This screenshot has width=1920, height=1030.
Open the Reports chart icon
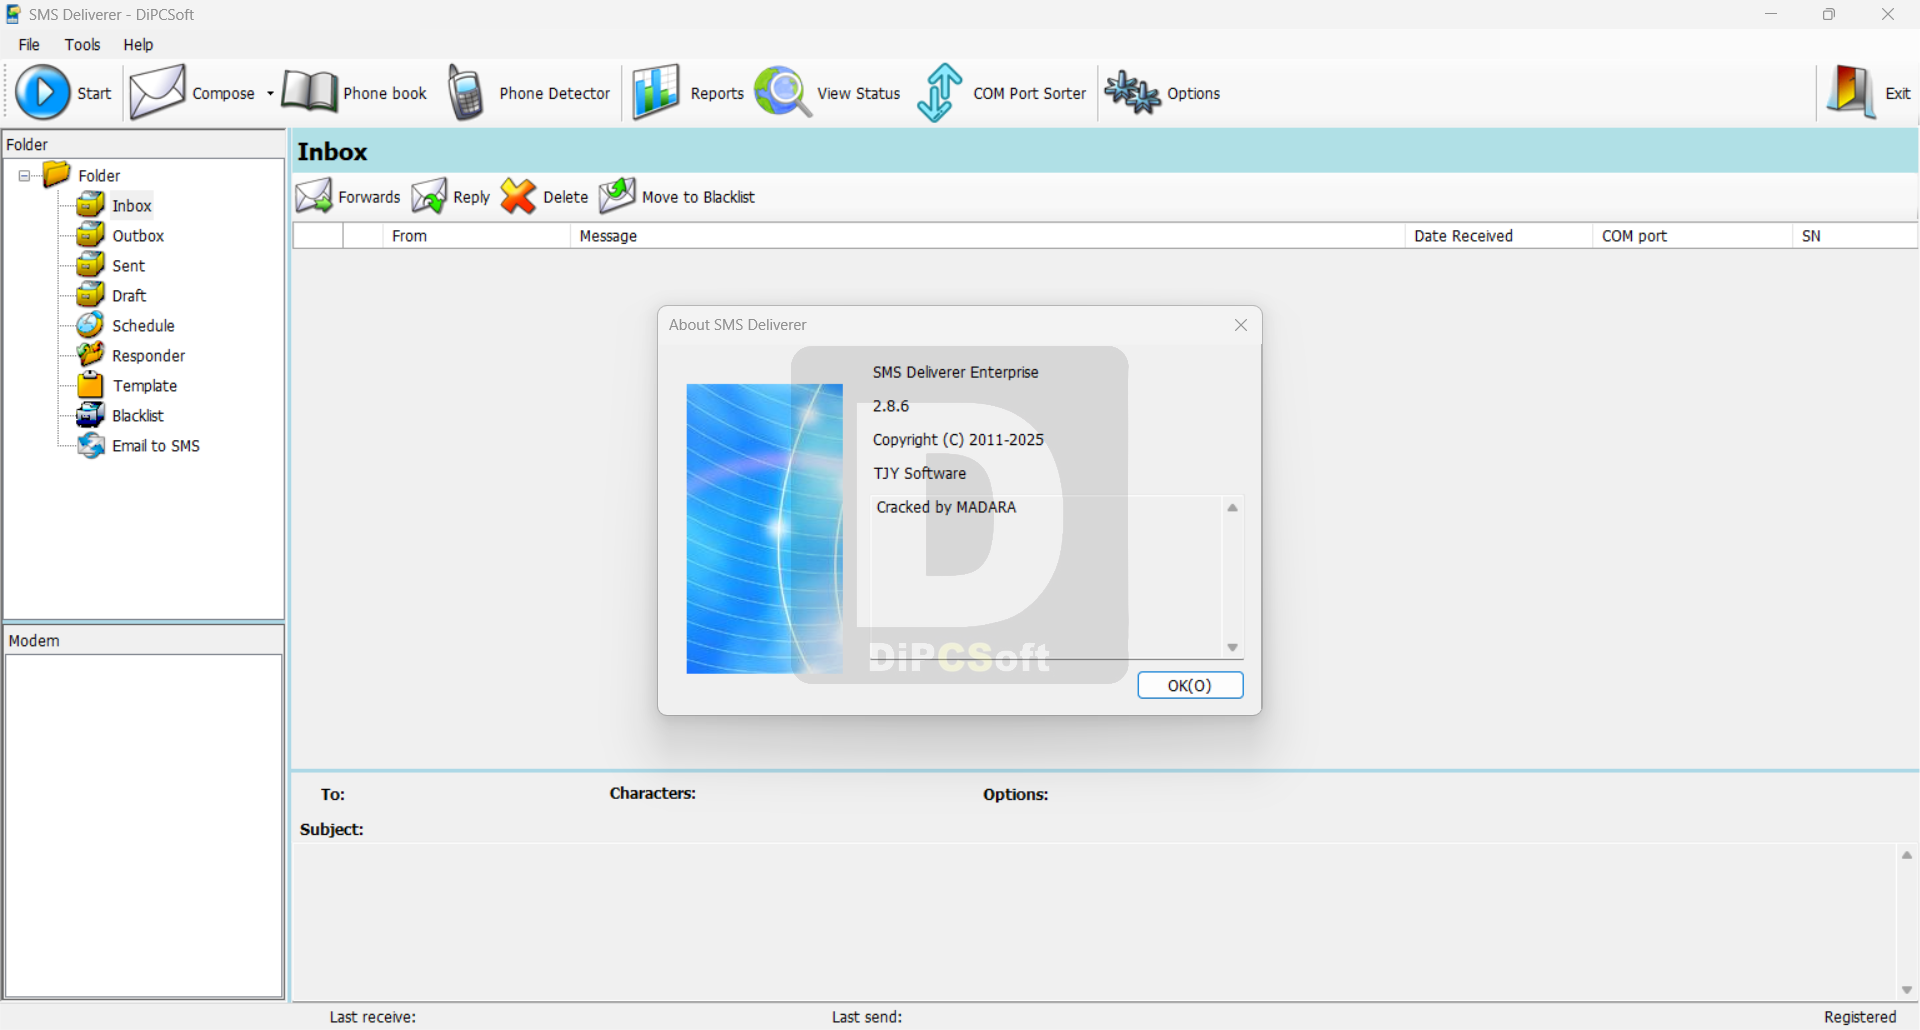[x=656, y=92]
